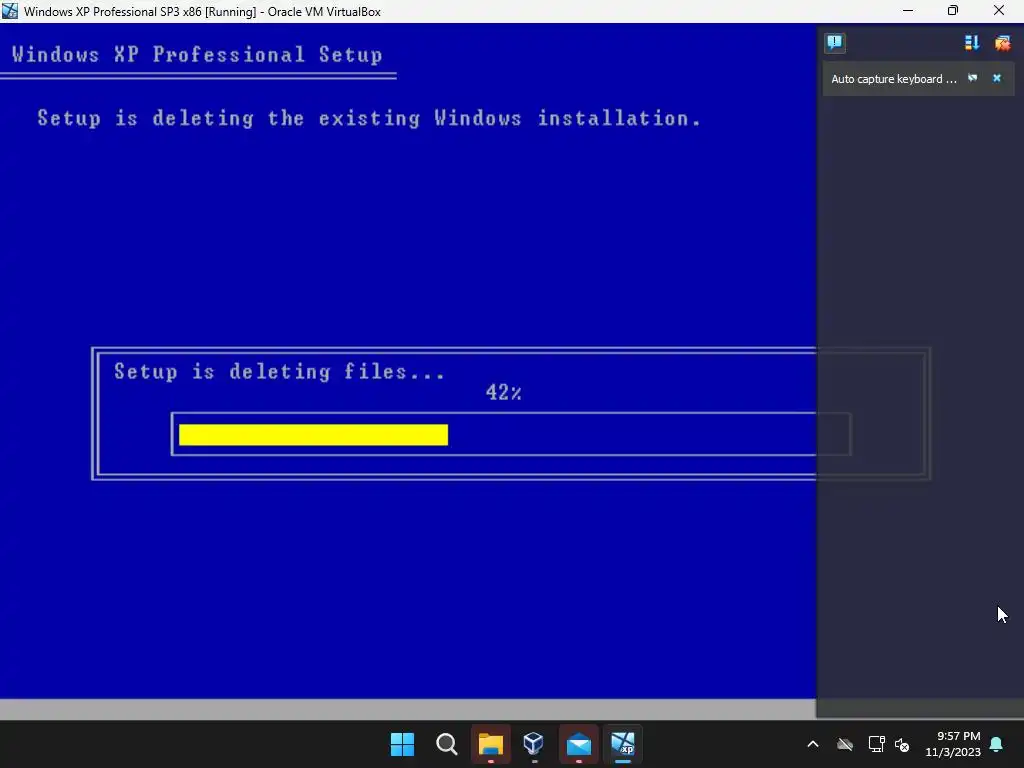Minimize the VirtualBox window
Viewport: 1024px width, 768px height.
point(908,11)
